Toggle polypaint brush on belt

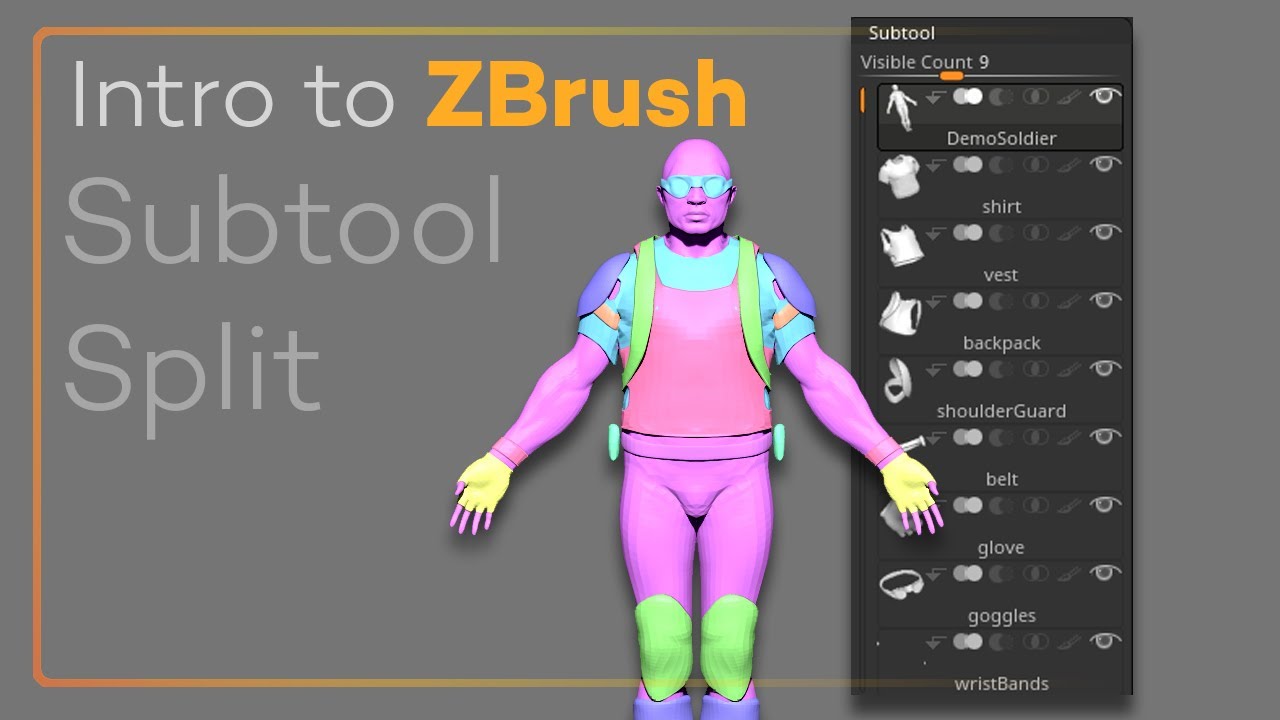point(1069,438)
